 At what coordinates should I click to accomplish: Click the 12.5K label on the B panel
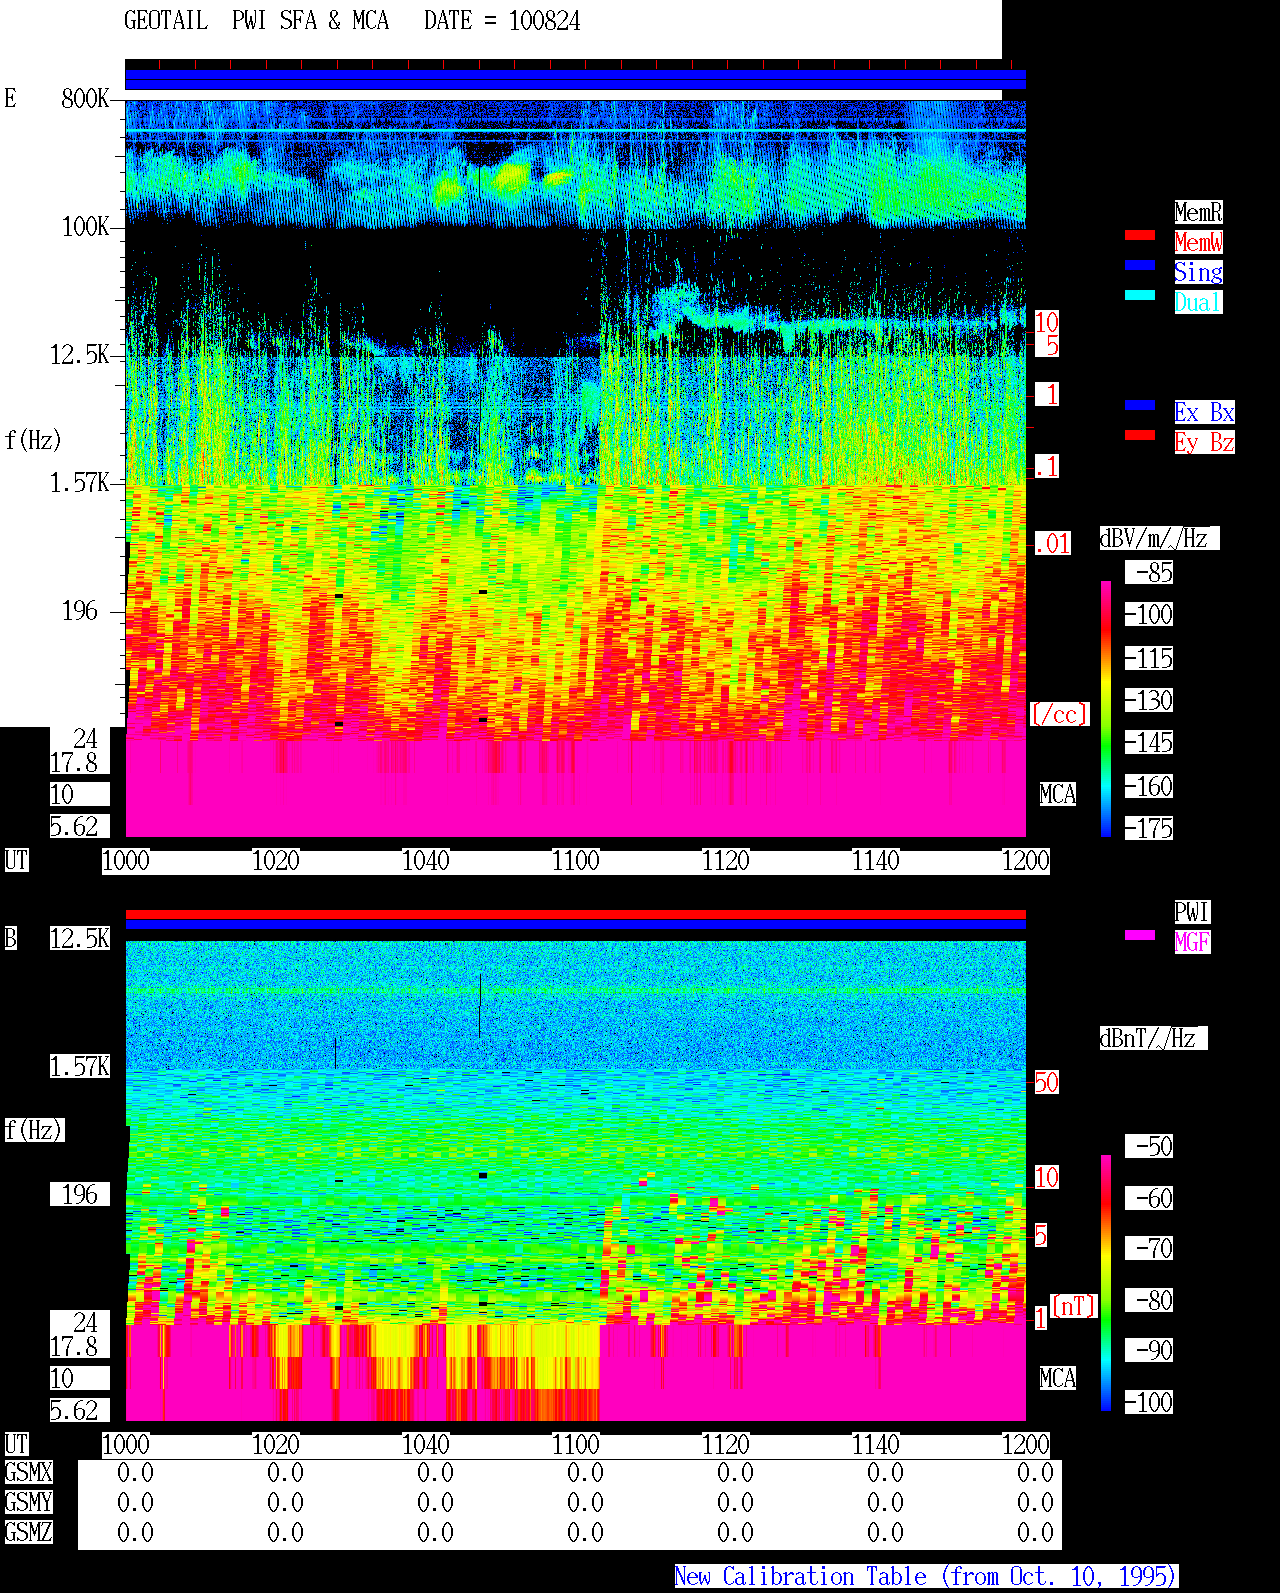coord(80,938)
